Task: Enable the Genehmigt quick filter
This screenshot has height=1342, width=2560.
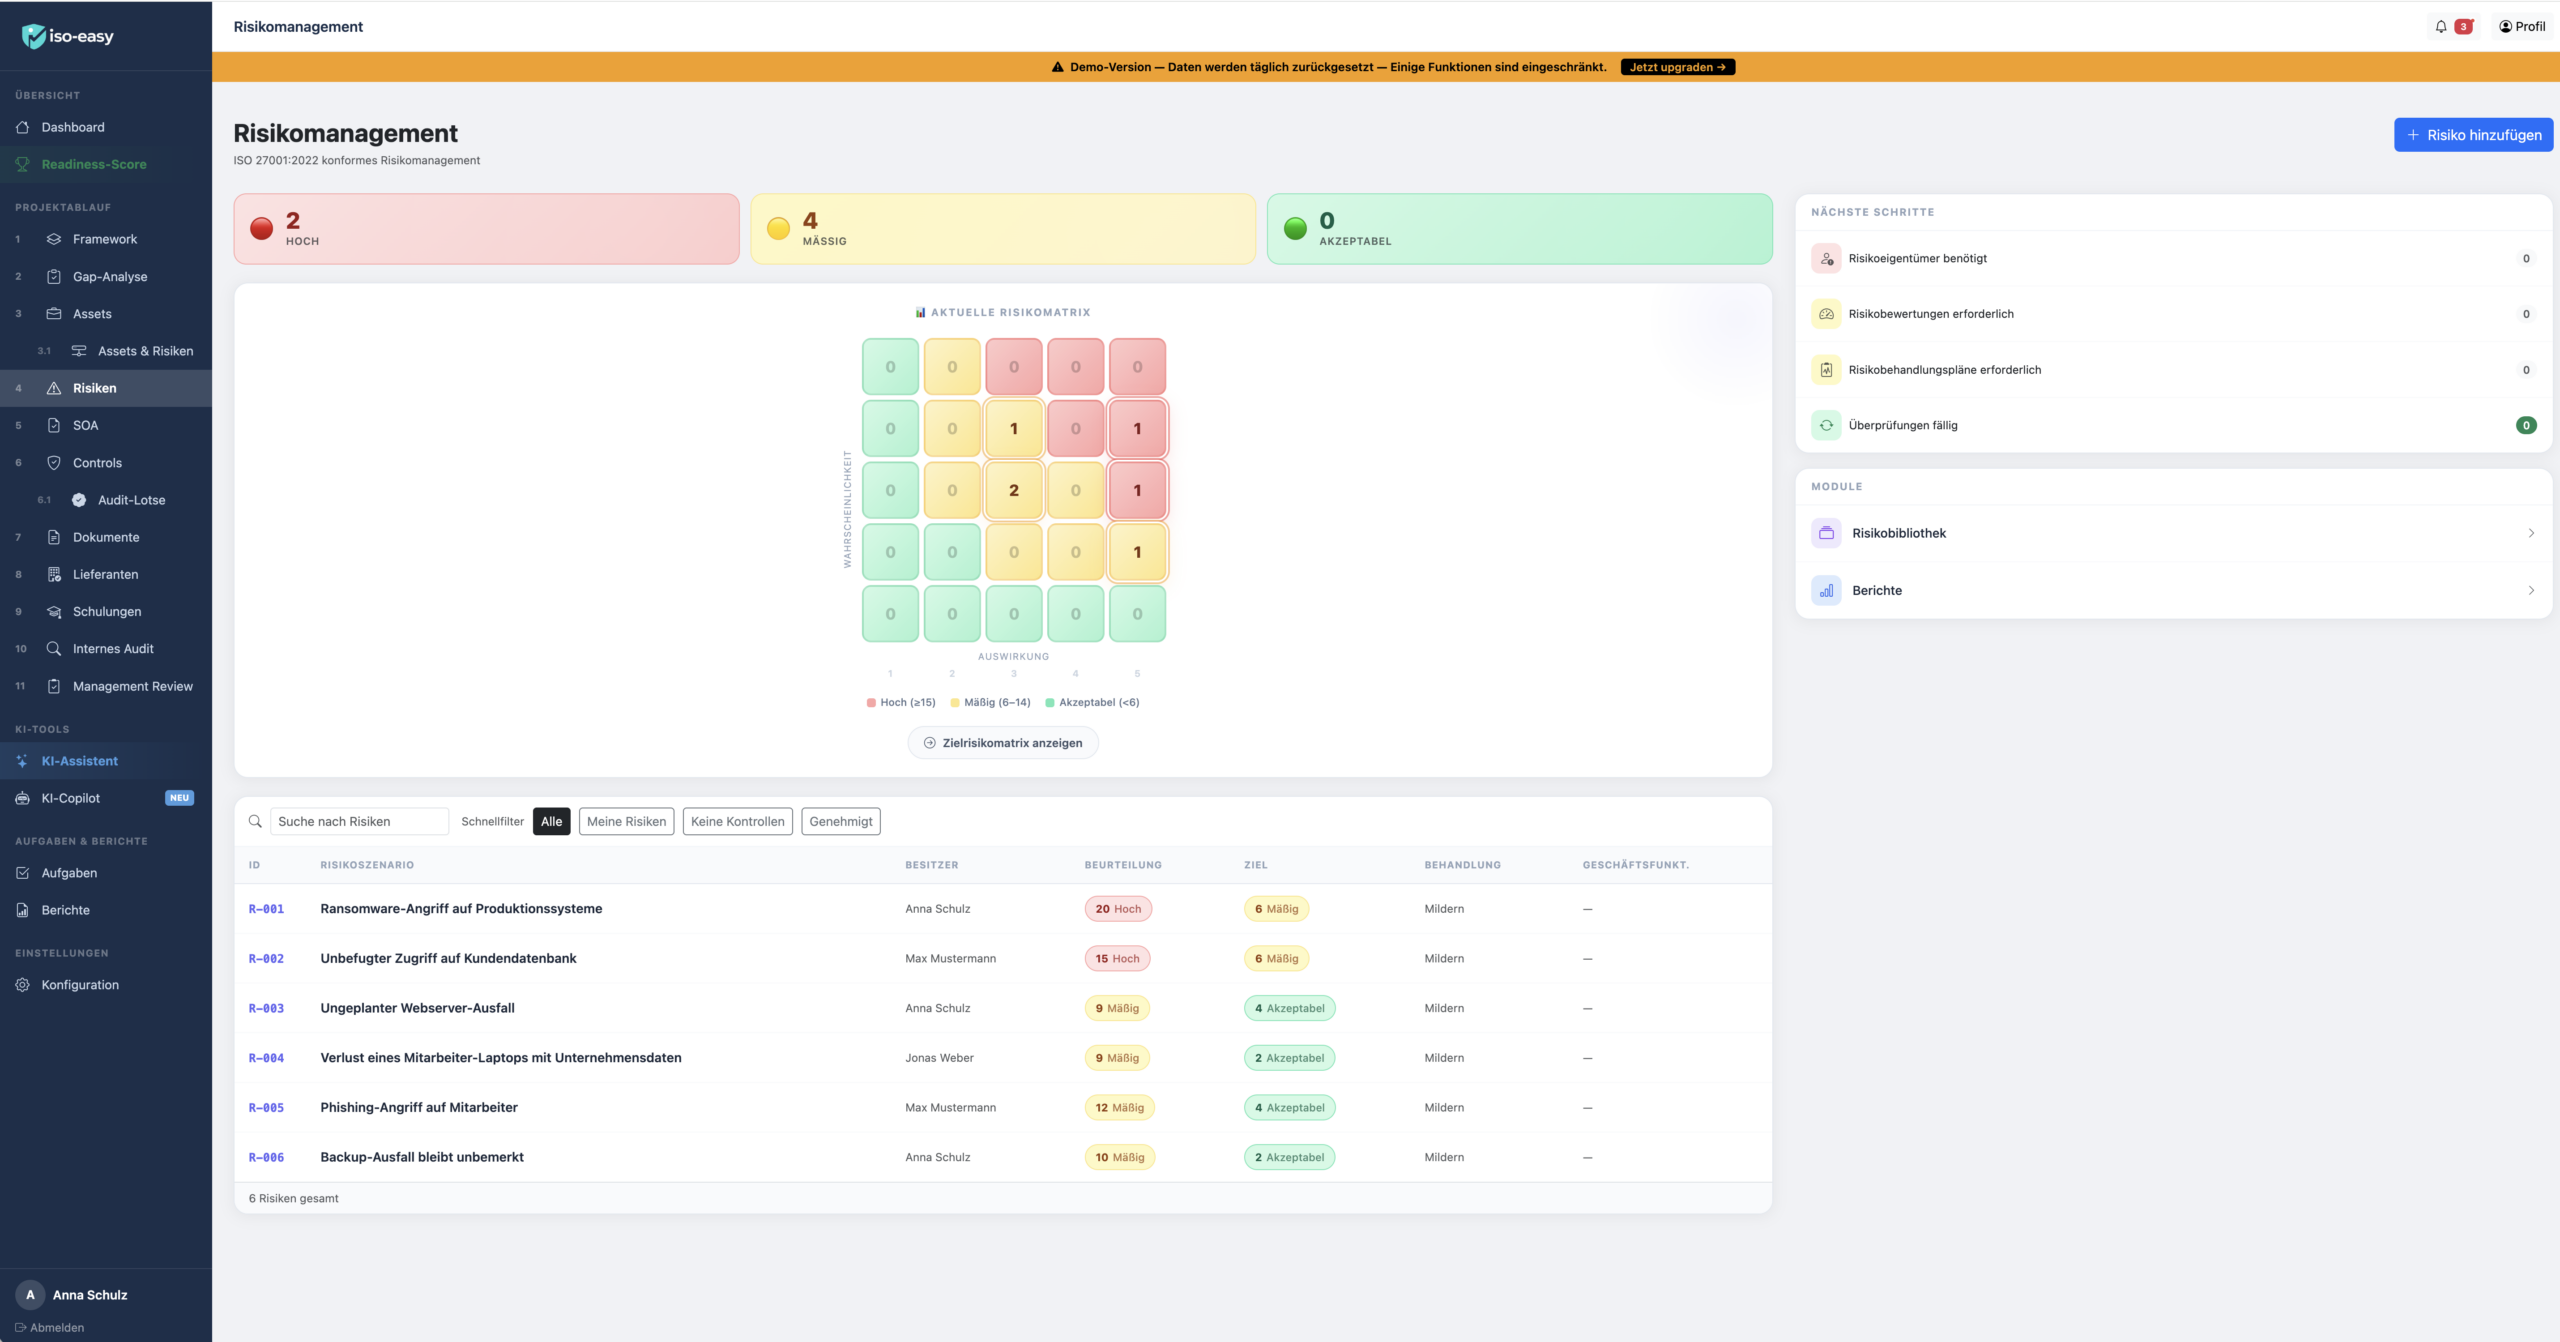Action: pyautogui.click(x=840, y=821)
